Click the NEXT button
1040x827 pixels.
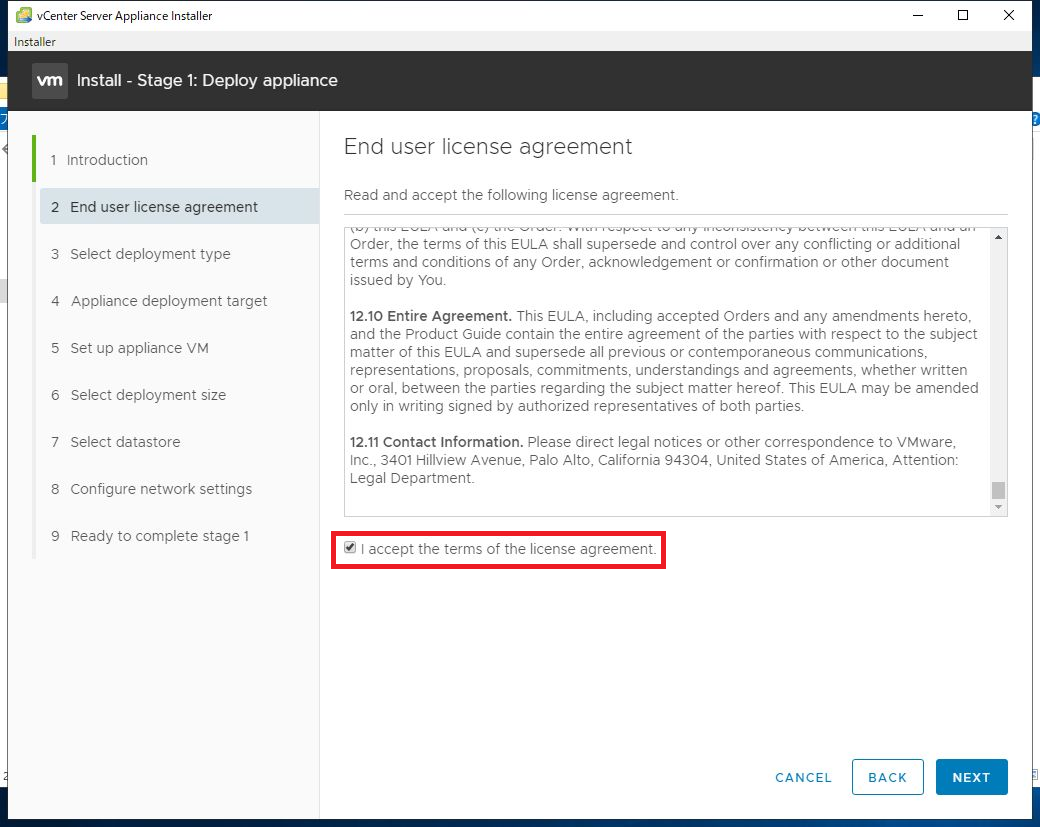click(972, 777)
